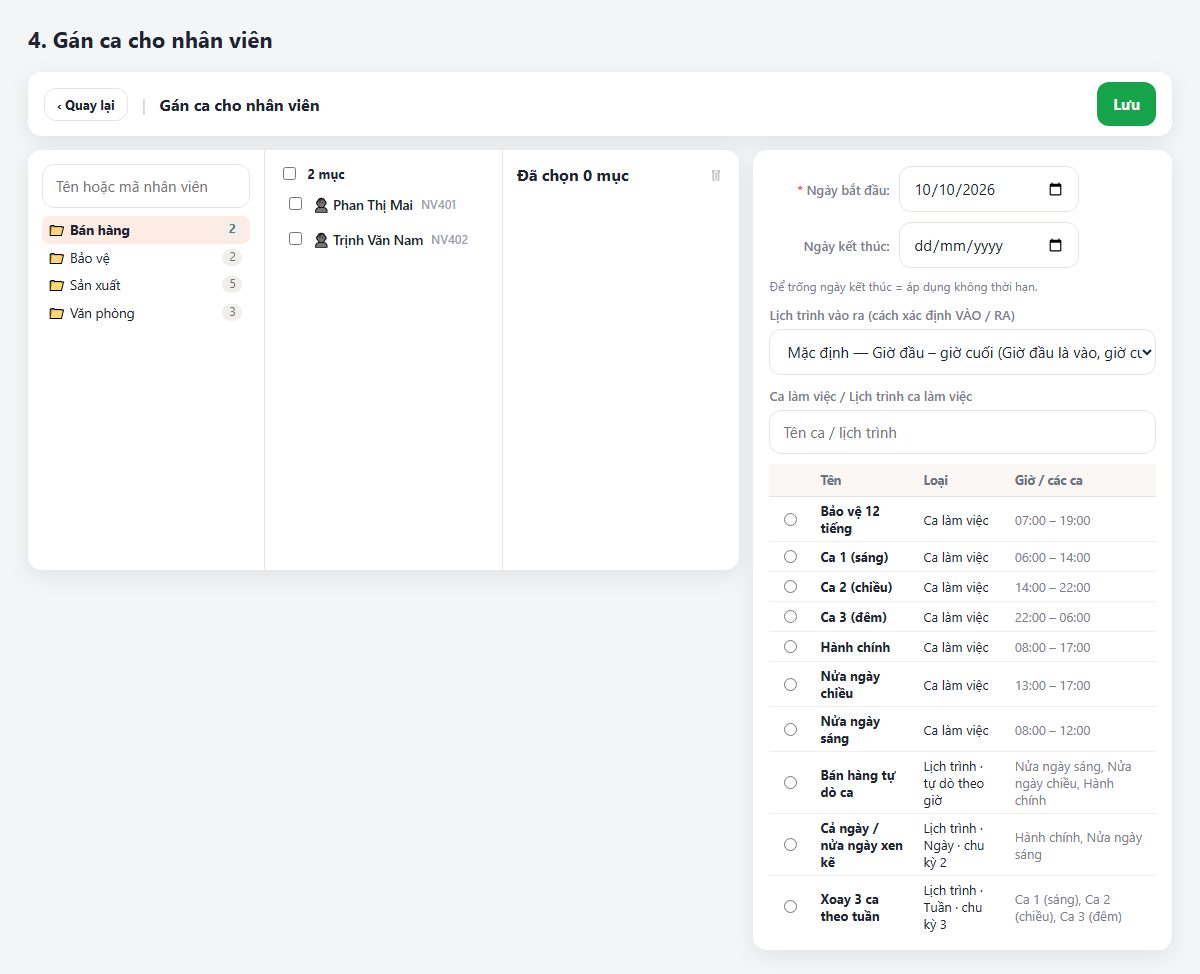Click the 'Giờ / các ca' column header
The height and width of the screenshot is (974, 1200).
(x=1049, y=481)
